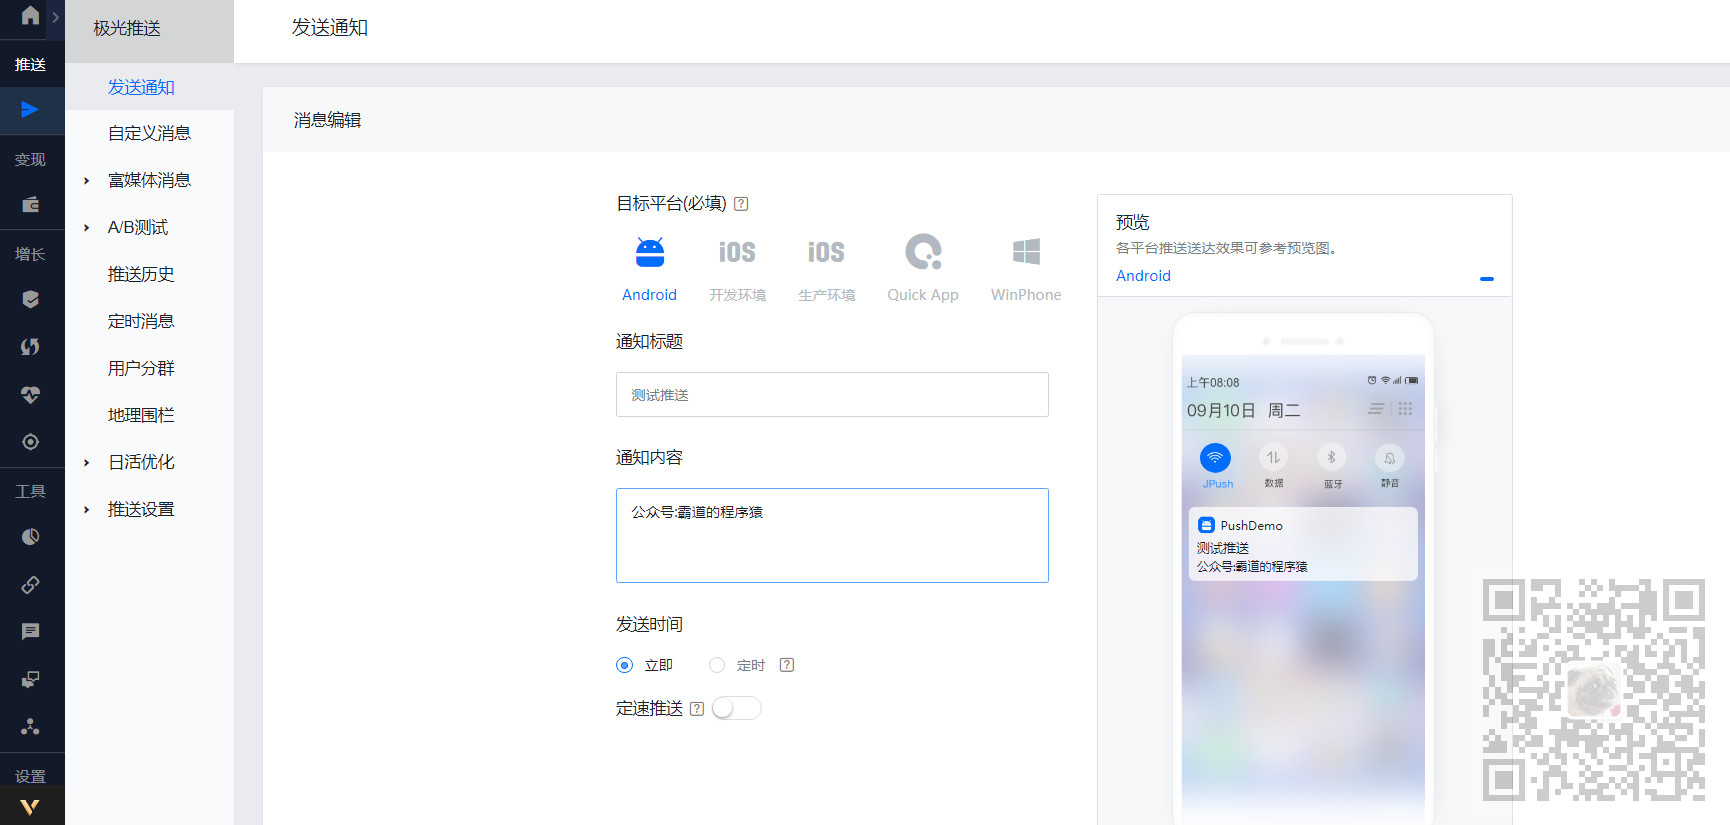Image resolution: width=1730 pixels, height=825 pixels.
Task: Open the heartbeat monitor sidebar icon
Action: tap(31, 394)
